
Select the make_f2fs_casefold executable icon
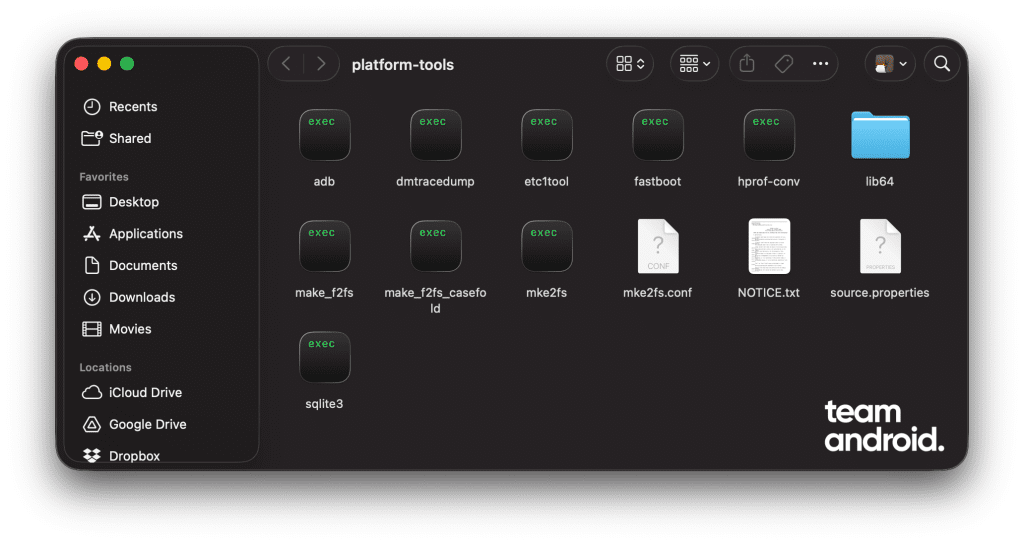point(436,246)
